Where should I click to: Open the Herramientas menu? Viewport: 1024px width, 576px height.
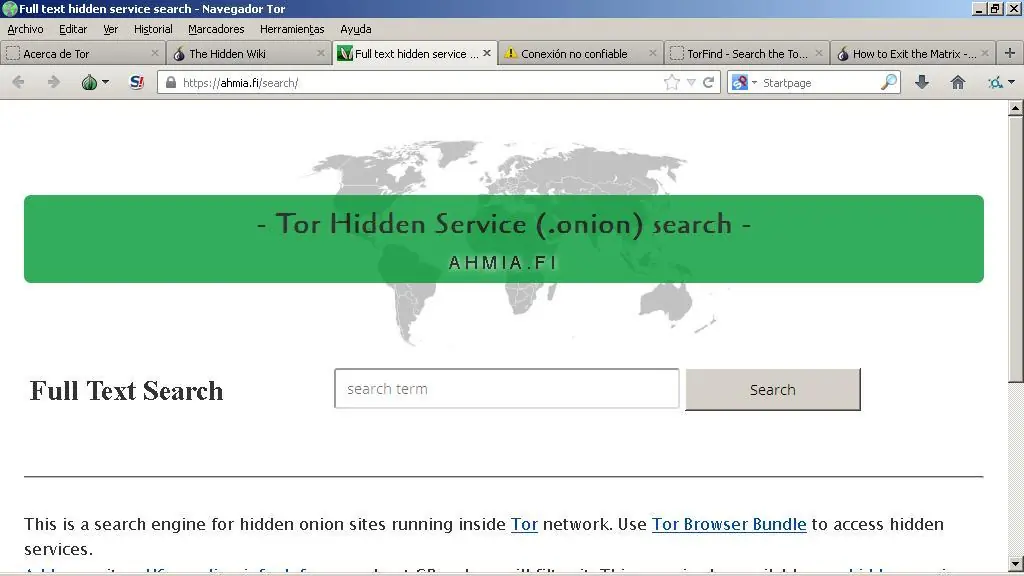[292, 29]
